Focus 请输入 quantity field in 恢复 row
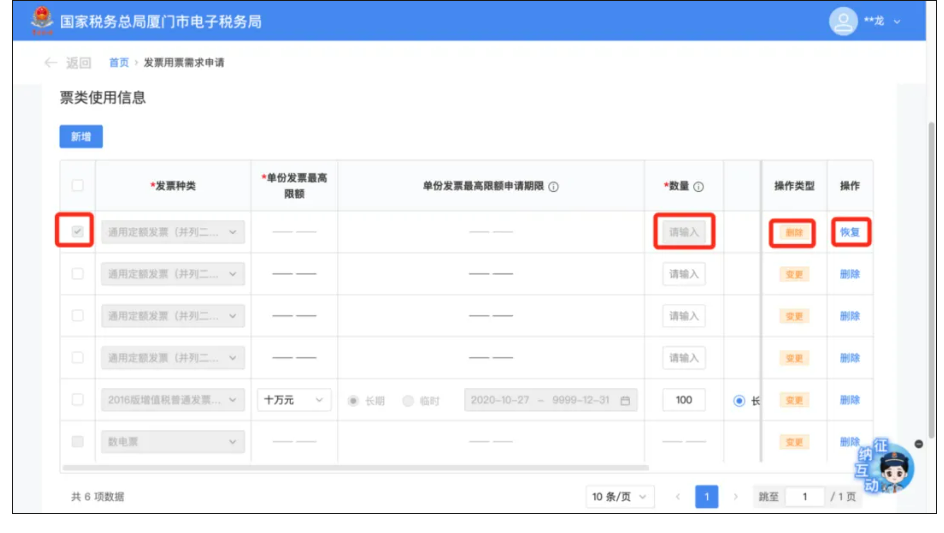 pyautogui.click(x=684, y=232)
